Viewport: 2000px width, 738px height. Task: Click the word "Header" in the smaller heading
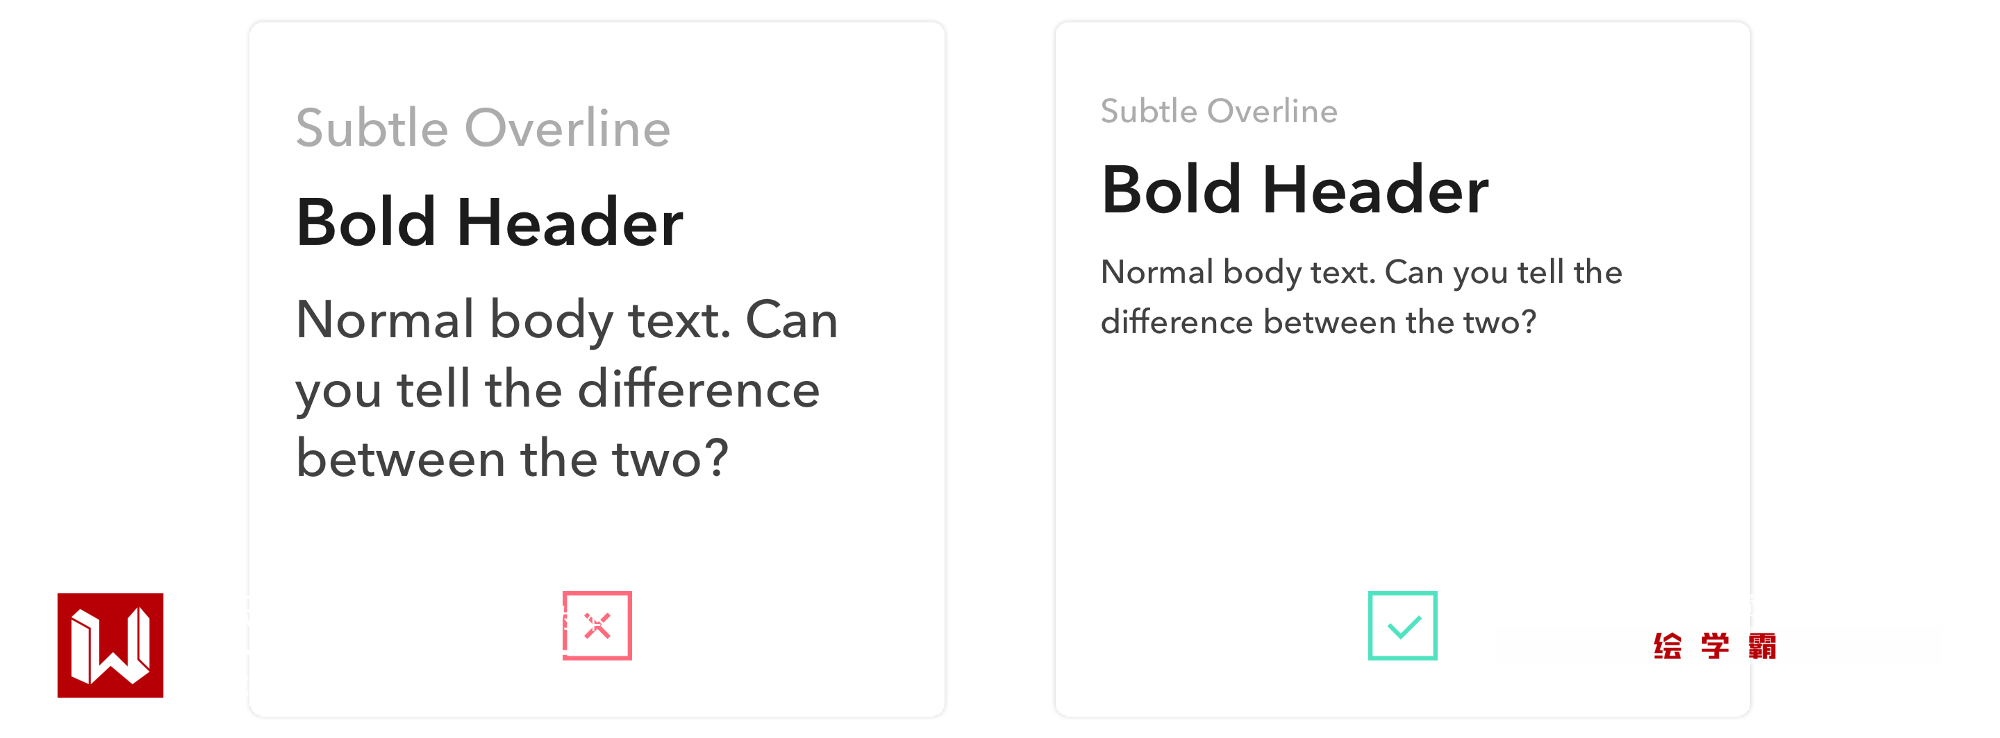click(x=1375, y=189)
